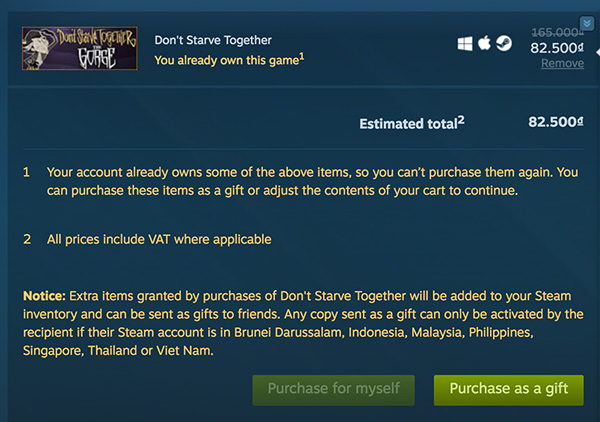This screenshot has height=422, width=600.
Task: Click the 'You already own this game' message
Action: tap(229, 60)
